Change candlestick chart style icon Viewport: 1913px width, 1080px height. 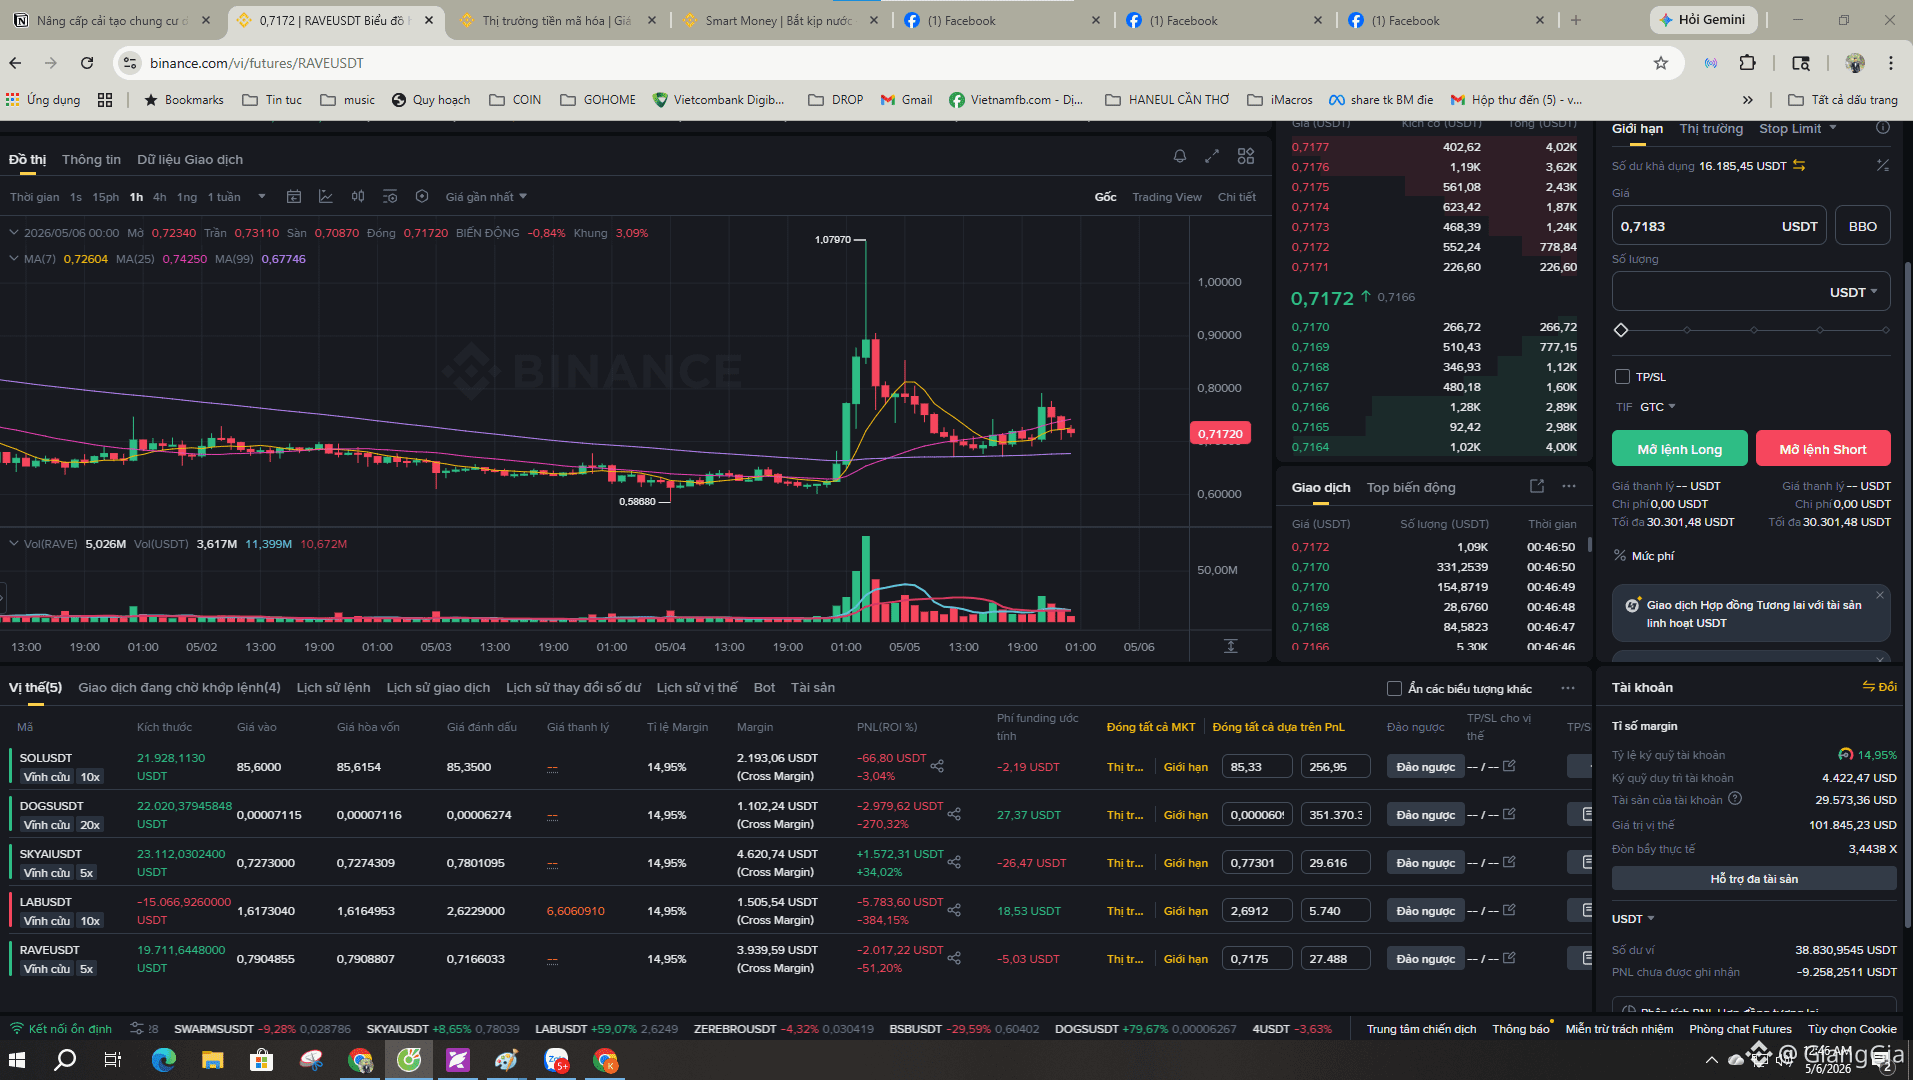(358, 197)
